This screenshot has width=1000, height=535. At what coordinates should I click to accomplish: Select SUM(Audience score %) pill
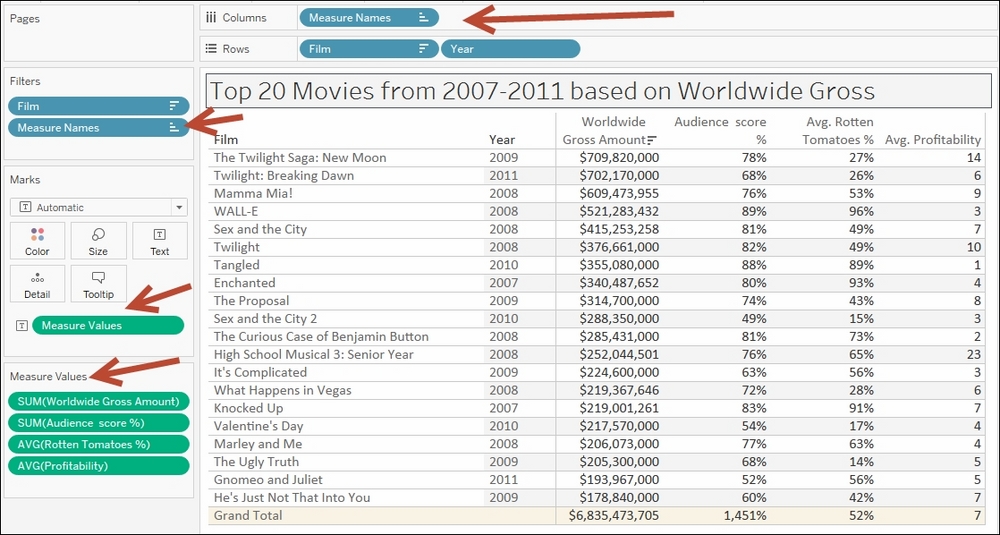[99, 423]
